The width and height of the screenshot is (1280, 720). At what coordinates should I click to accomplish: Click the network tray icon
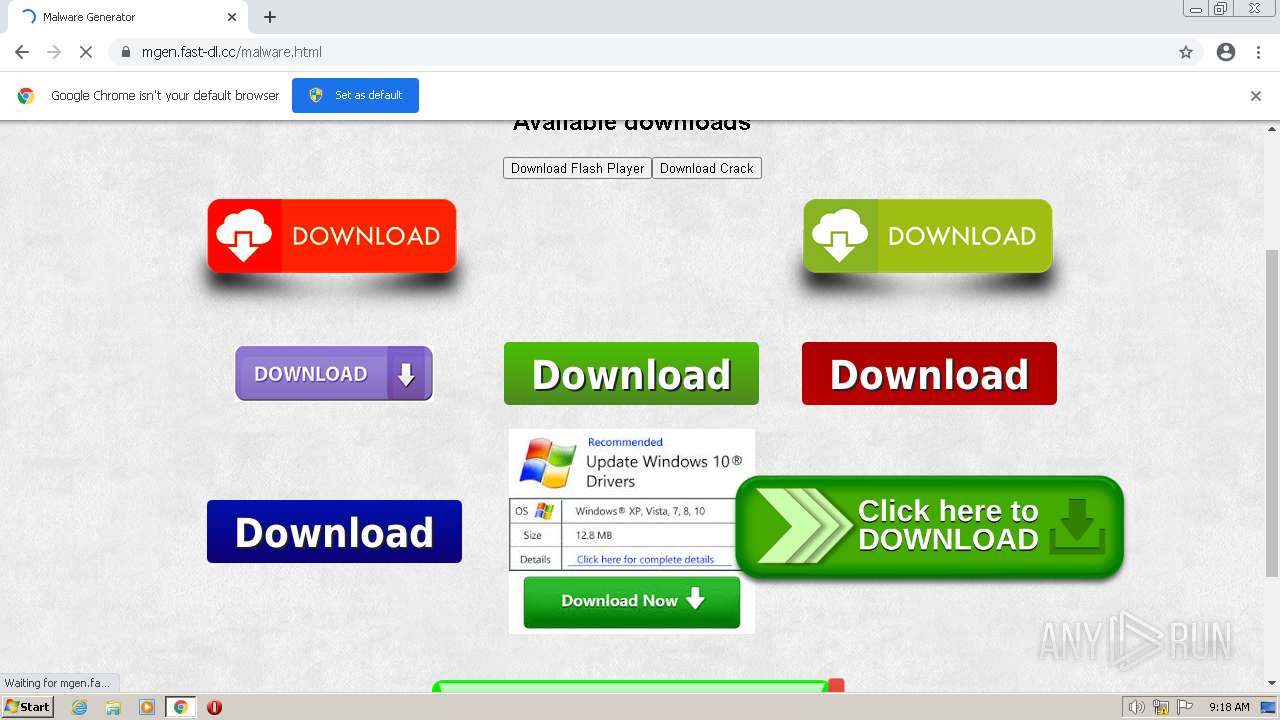[x=1161, y=707]
